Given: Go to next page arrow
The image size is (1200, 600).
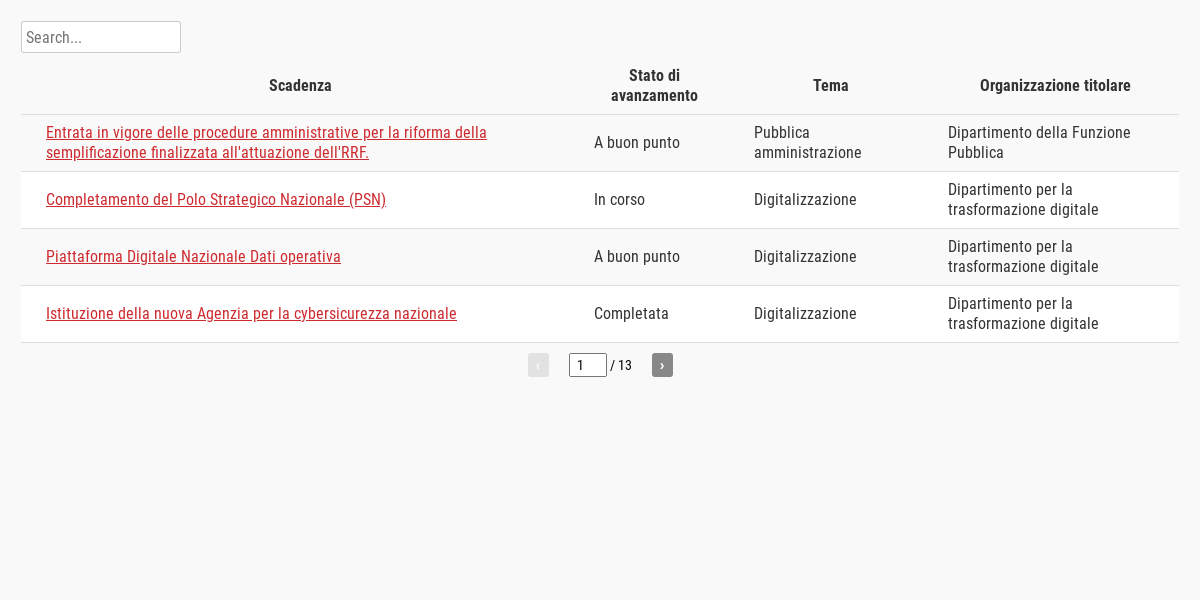Looking at the screenshot, I should coord(662,365).
